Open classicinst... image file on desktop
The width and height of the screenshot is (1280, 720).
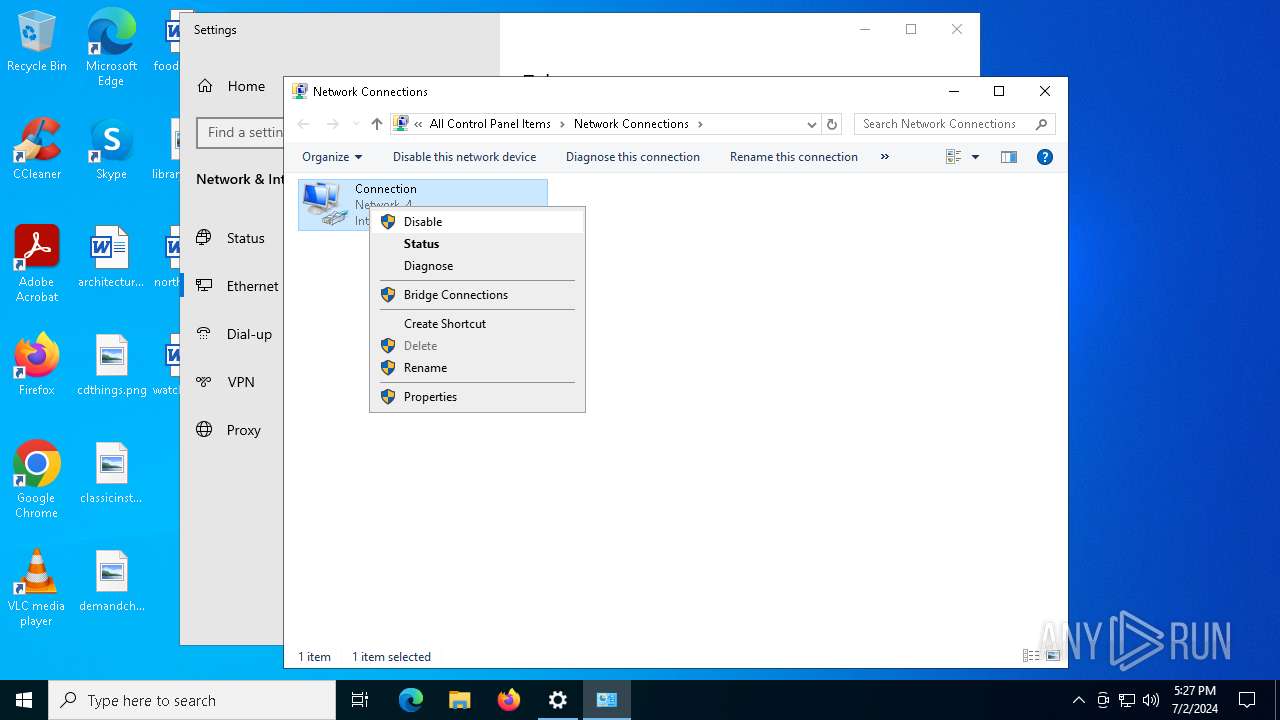111,474
